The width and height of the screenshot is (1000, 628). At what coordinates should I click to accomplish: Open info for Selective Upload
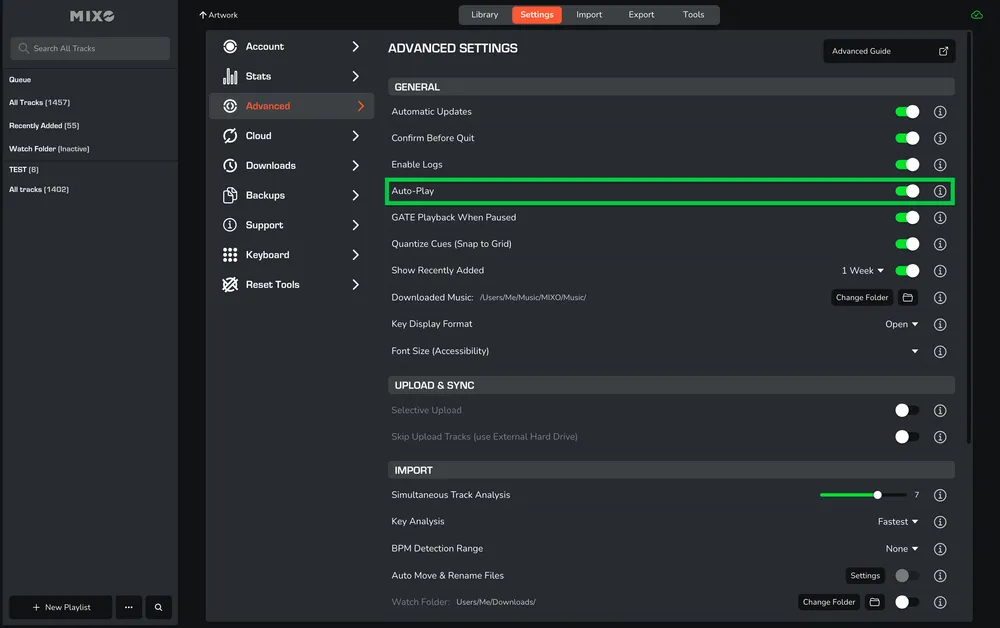pyautogui.click(x=940, y=411)
